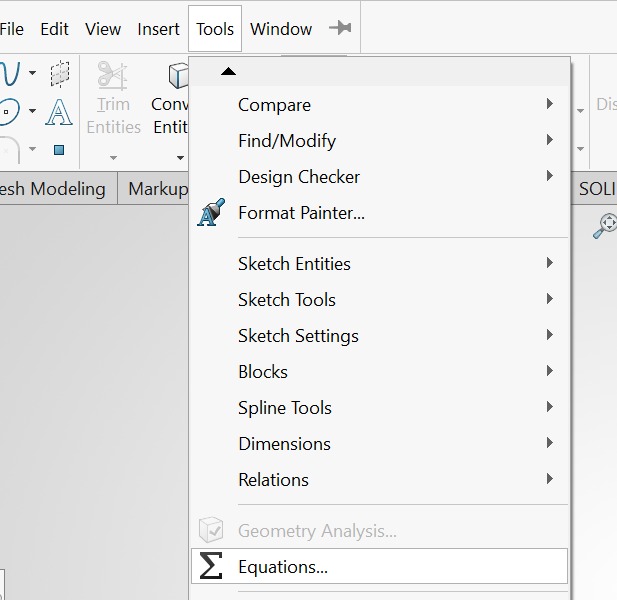
Task: Click the dashed Plane sketch icon
Action: pyautogui.click(x=60, y=74)
